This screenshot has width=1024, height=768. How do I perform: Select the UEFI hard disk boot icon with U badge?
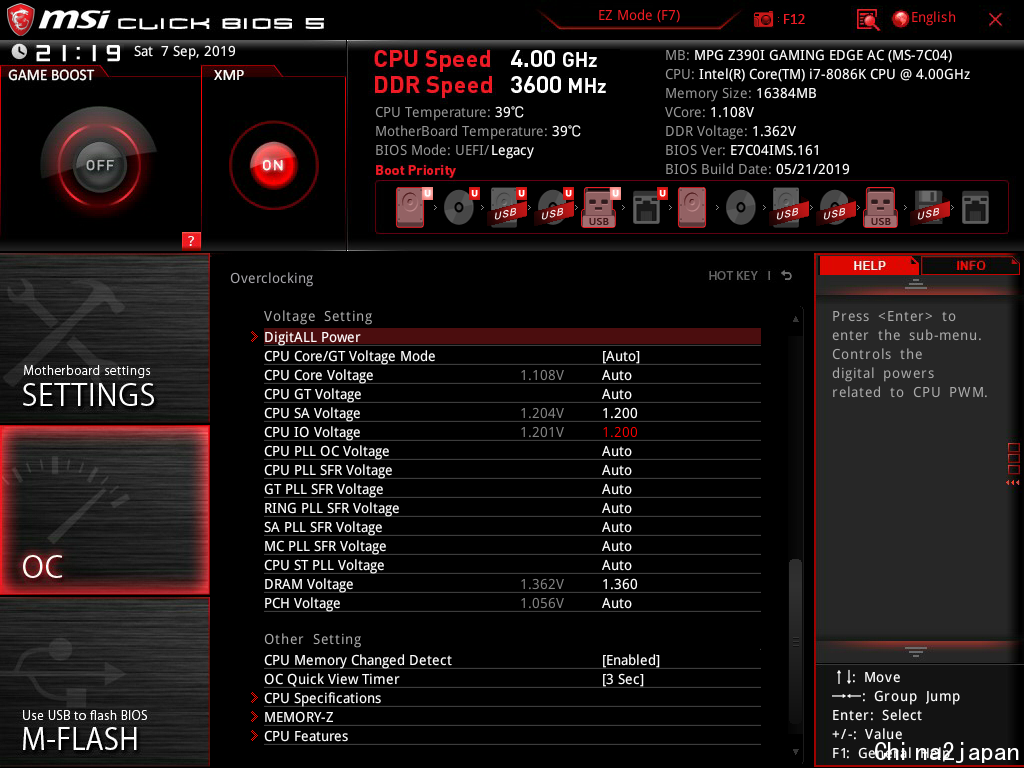(x=413, y=207)
